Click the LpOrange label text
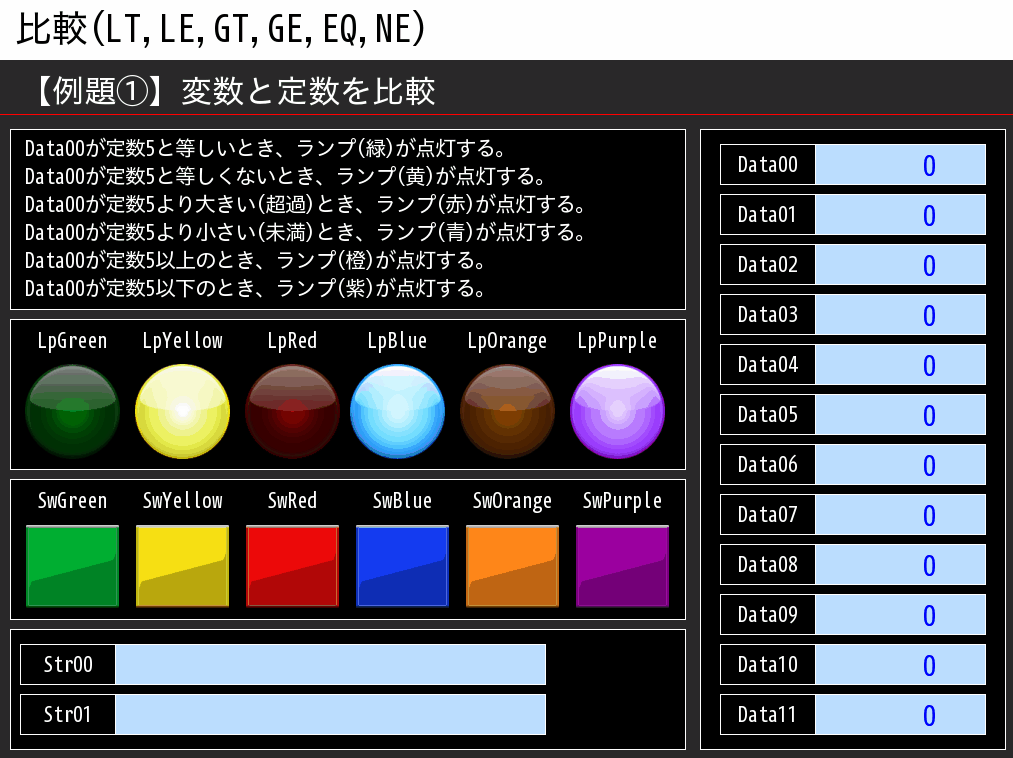This screenshot has width=1013, height=758. coord(507,341)
